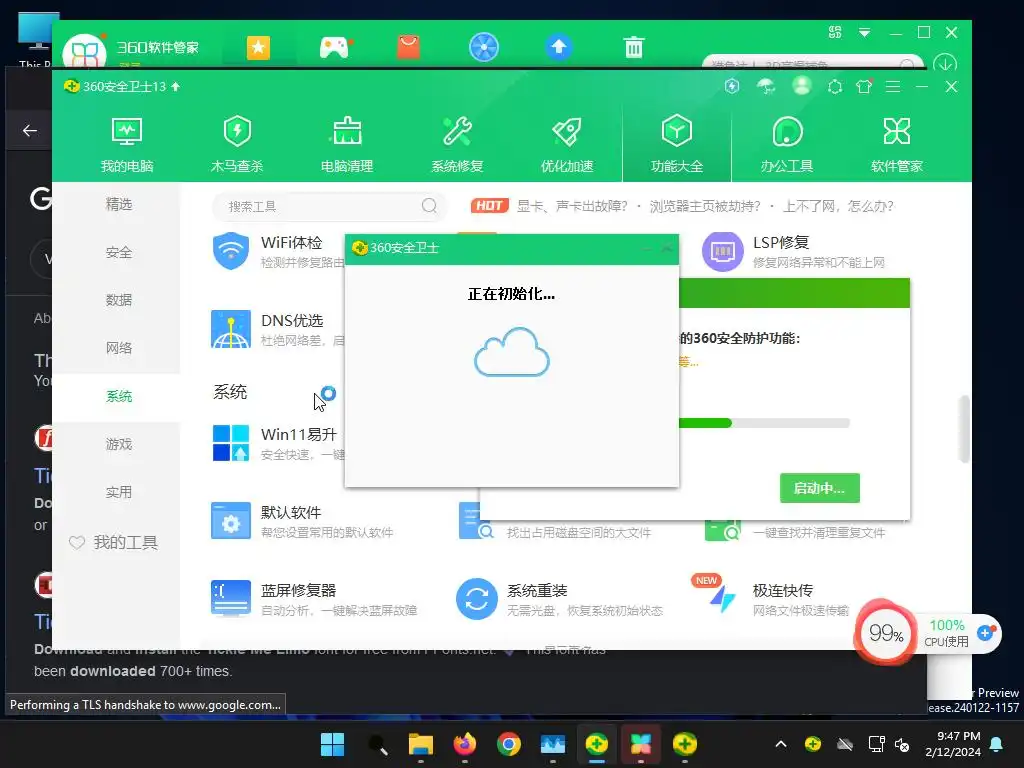Open skin shirt icon in title bar
Screen dimensions: 1024x768
pyautogui.click(x=864, y=86)
